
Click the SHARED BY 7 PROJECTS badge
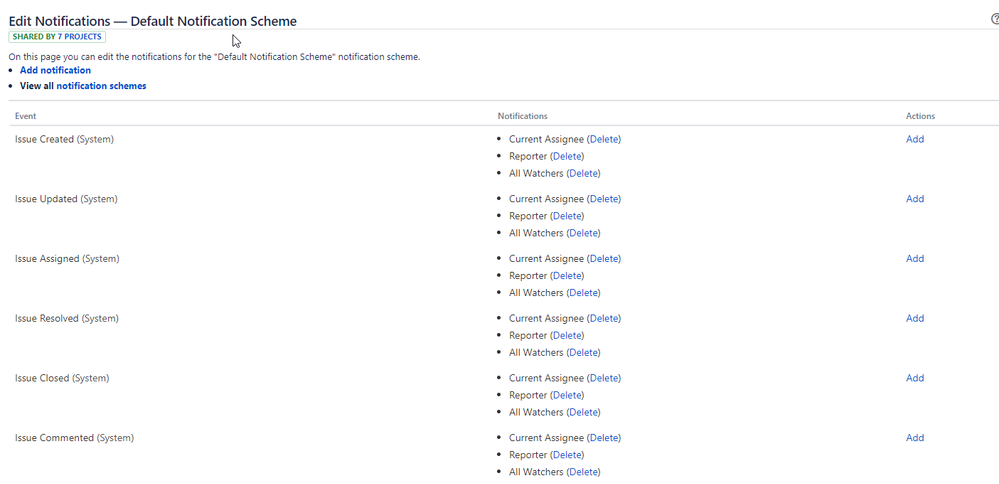(x=57, y=37)
